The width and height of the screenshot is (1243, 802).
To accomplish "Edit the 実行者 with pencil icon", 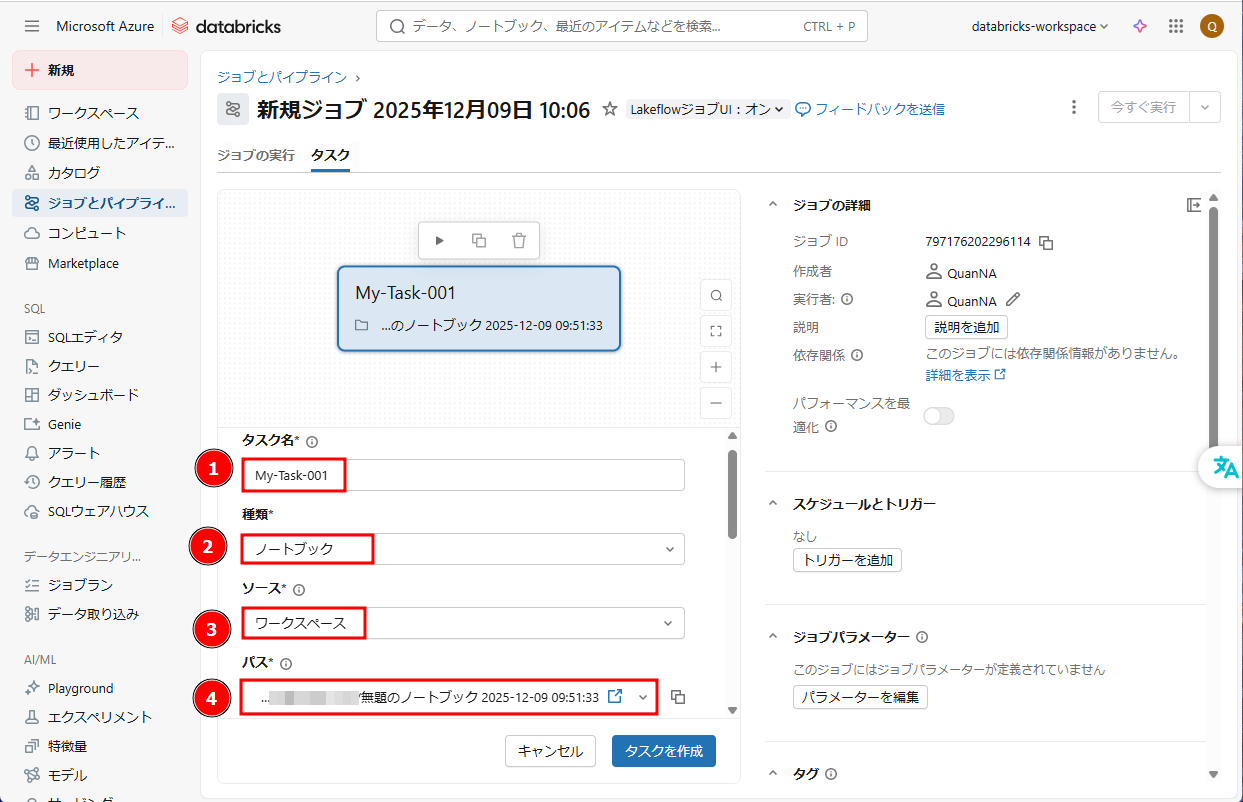I will (x=1013, y=299).
